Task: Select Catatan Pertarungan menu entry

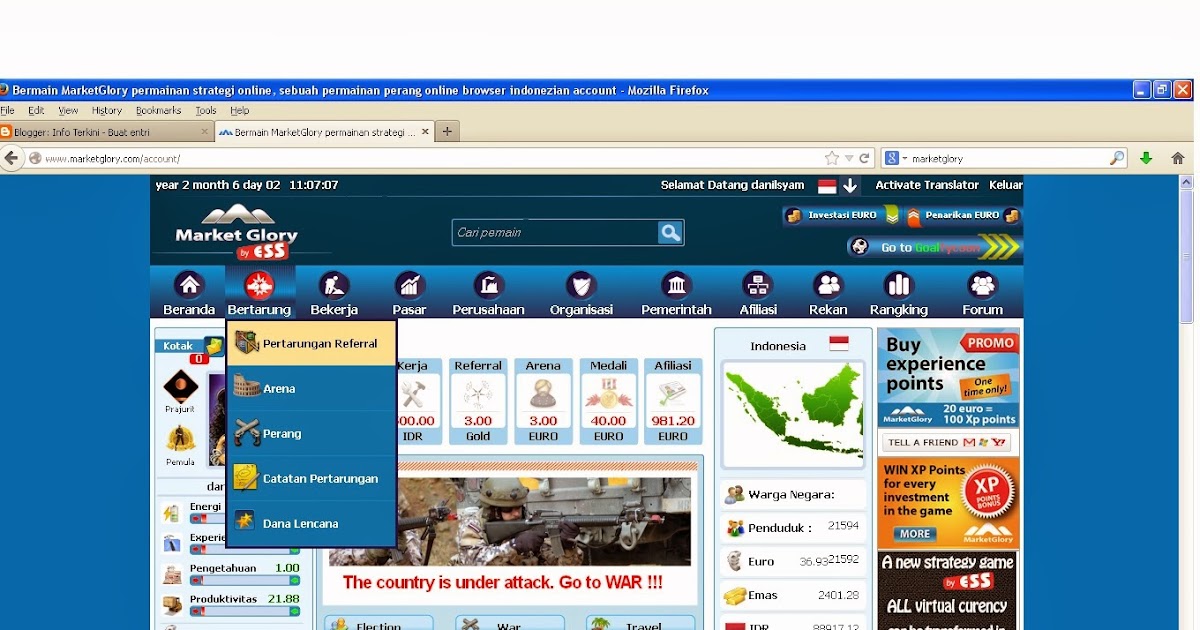Action: [312, 478]
